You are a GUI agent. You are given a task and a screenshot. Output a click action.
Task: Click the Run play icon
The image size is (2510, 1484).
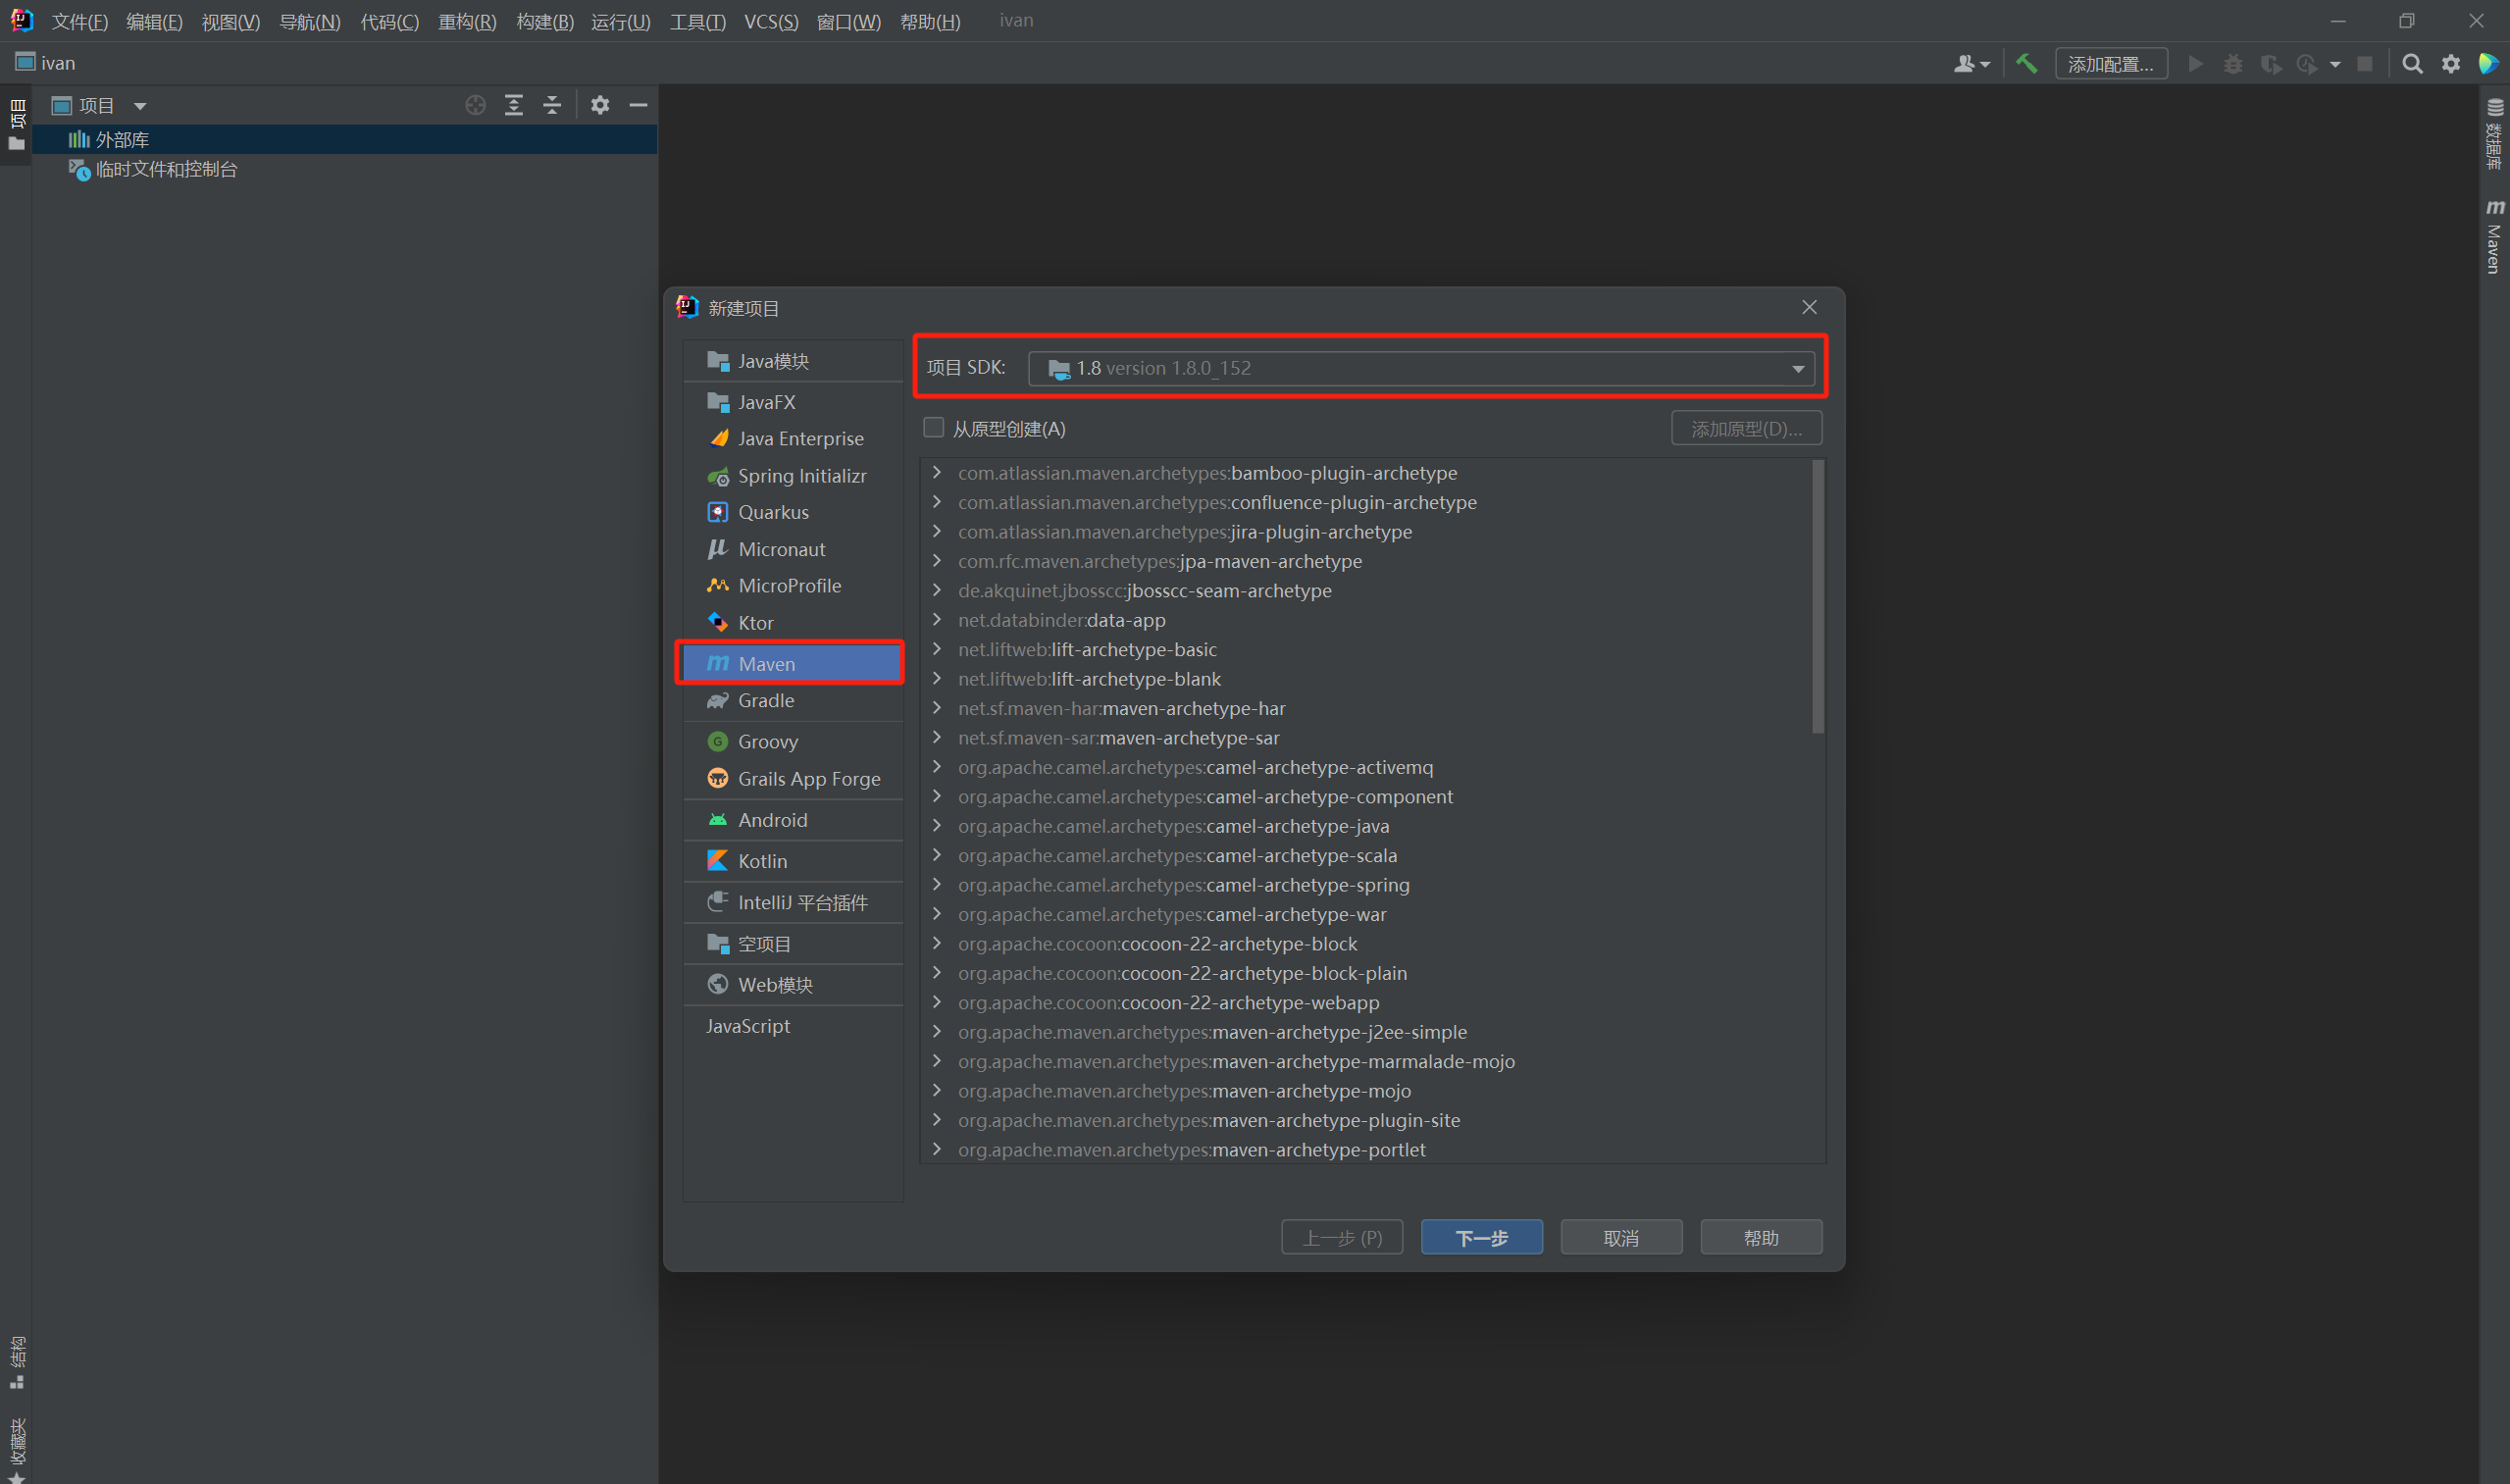pos(2195,64)
